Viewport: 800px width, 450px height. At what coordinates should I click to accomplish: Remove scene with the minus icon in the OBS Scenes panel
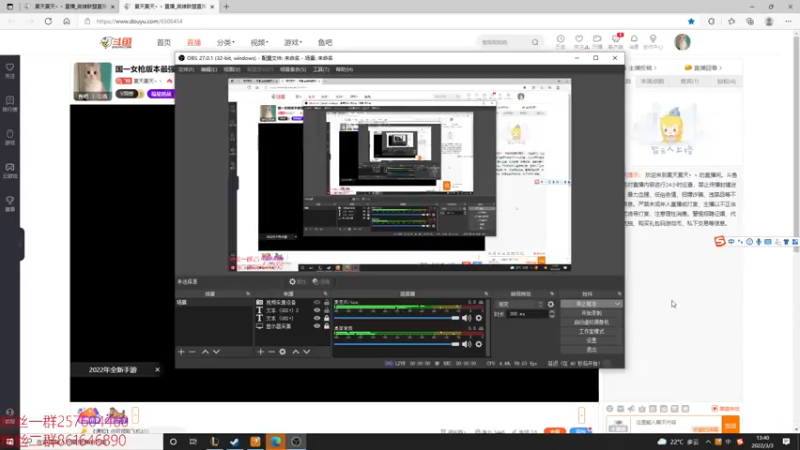pyautogui.click(x=192, y=352)
